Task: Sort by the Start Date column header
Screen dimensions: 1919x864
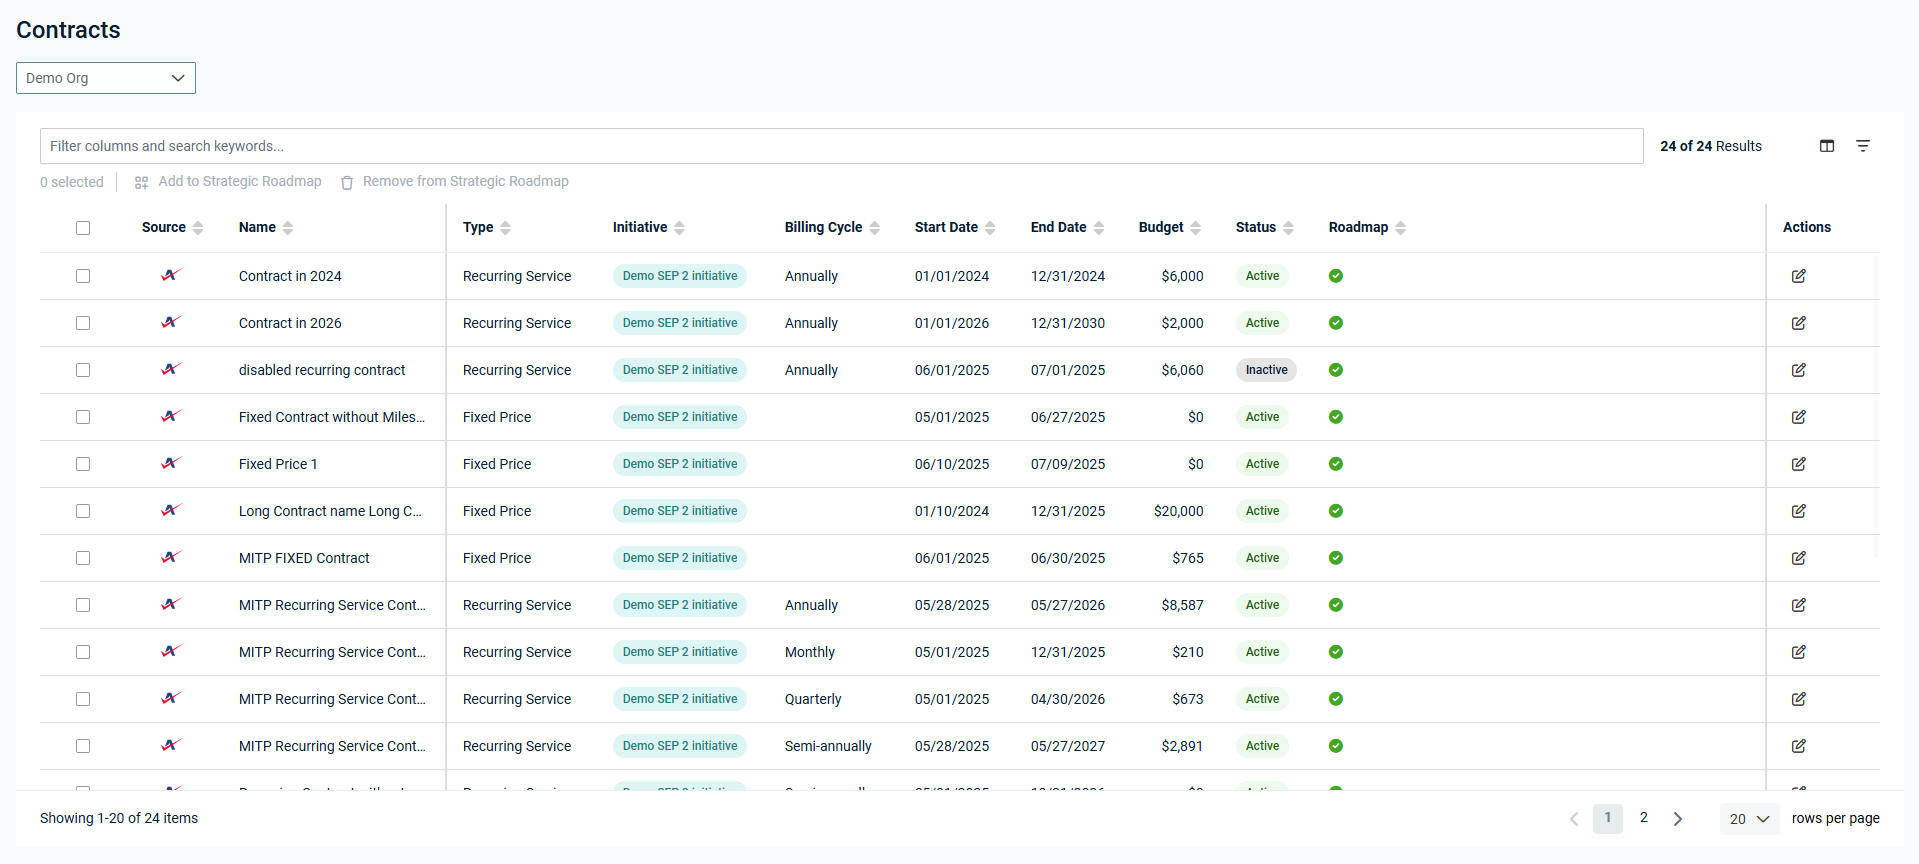Action: point(946,227)
